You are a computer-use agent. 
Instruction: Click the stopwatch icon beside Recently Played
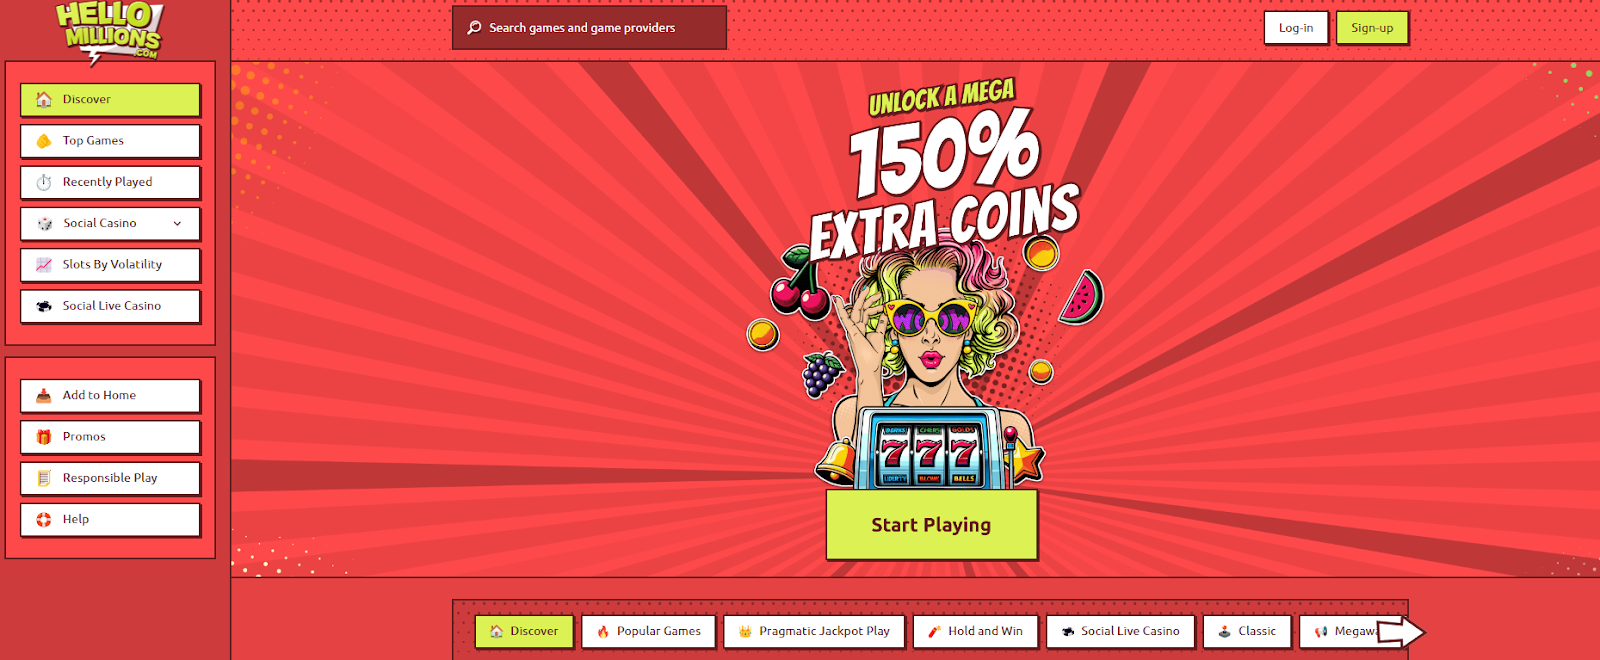(x=44, y=182)
